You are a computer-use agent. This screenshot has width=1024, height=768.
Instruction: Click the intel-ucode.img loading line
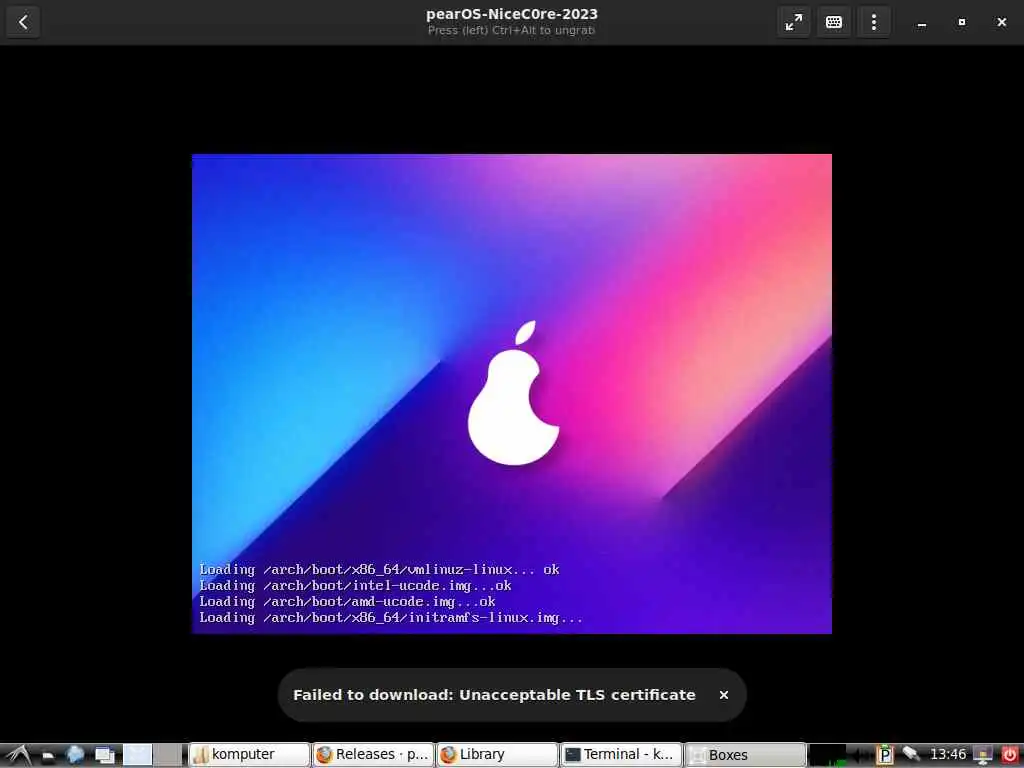click(x=355, y=586)
